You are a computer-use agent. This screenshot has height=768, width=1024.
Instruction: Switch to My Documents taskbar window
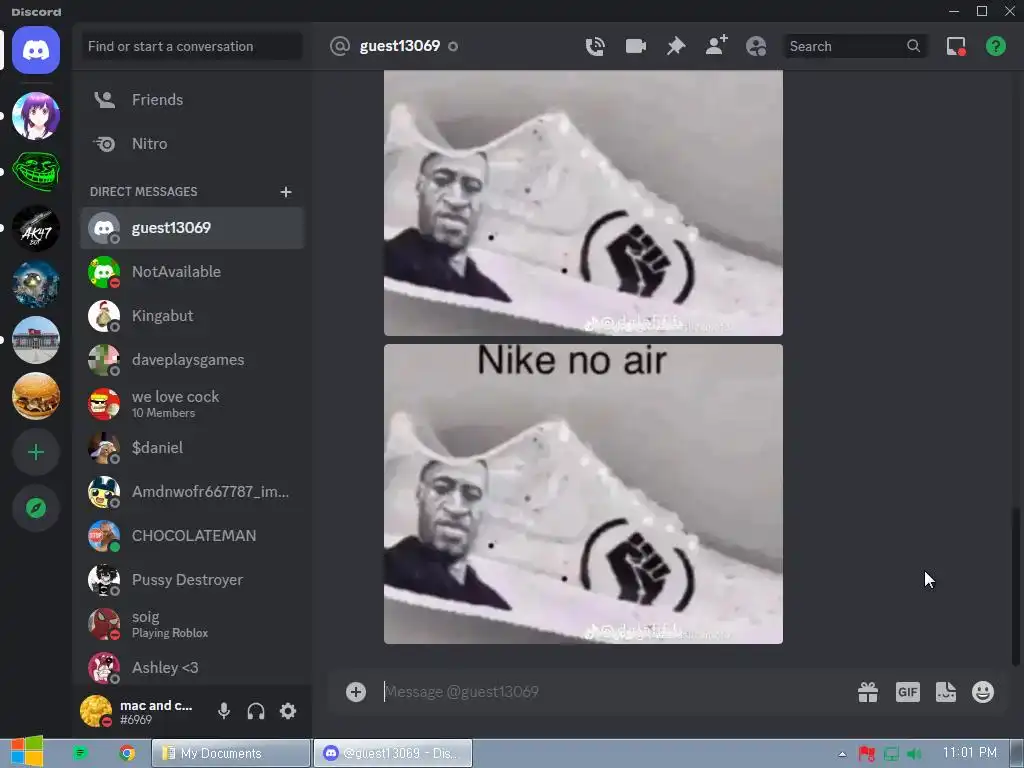[231, 753]
